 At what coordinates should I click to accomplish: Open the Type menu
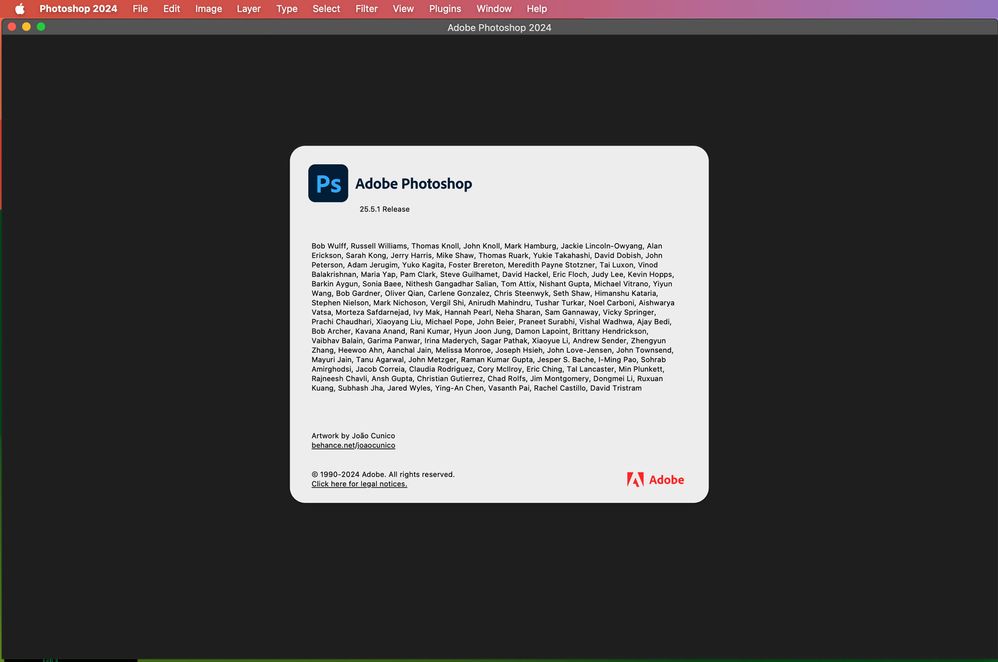coord(286,9)
